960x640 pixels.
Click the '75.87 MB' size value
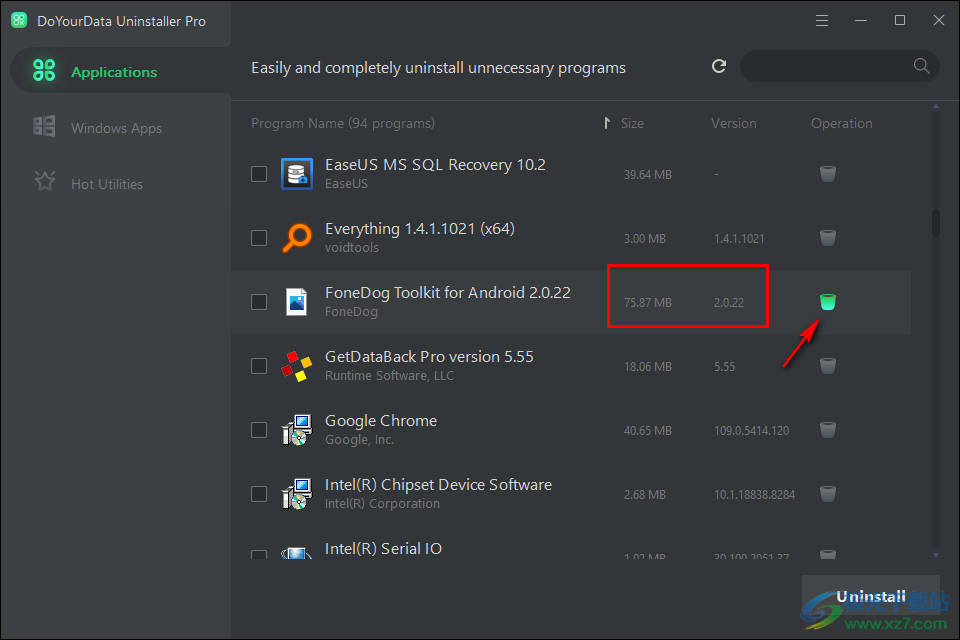click(x=648, y=303)
